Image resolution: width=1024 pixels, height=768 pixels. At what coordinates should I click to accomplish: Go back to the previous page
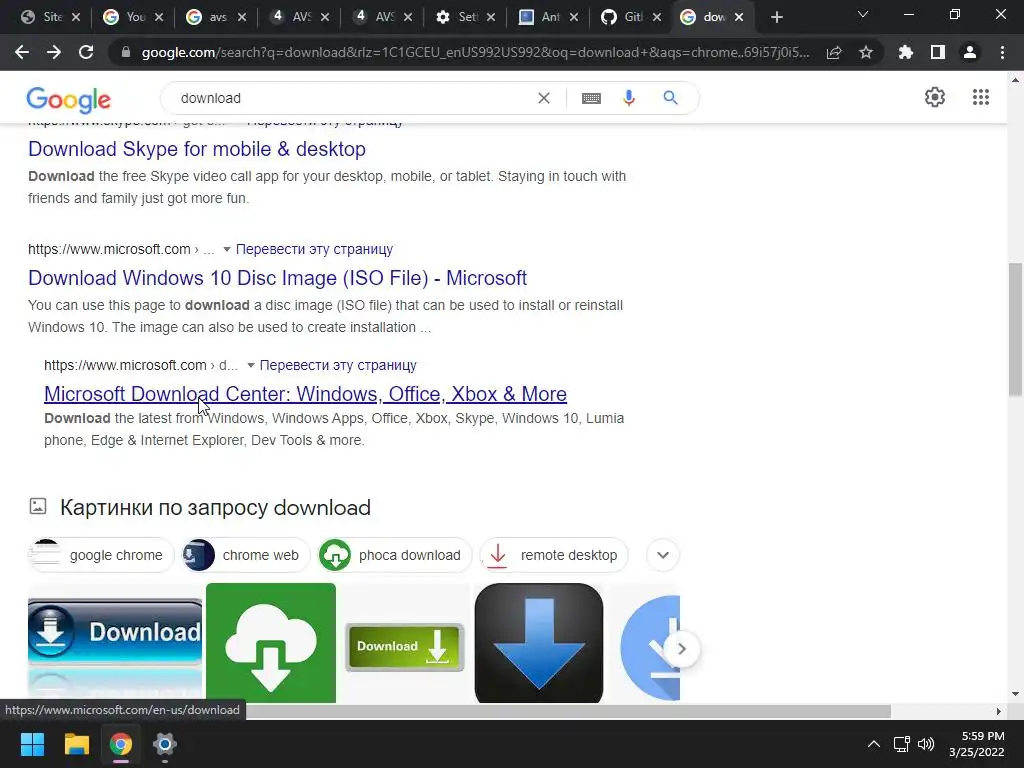click(x=22, y=52)
